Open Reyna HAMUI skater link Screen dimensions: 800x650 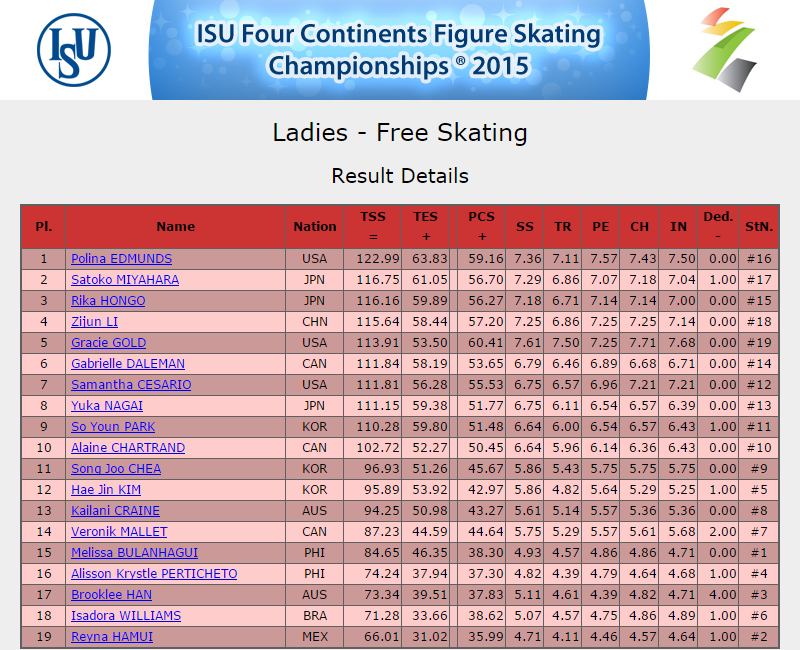click(x=112, y=636)
